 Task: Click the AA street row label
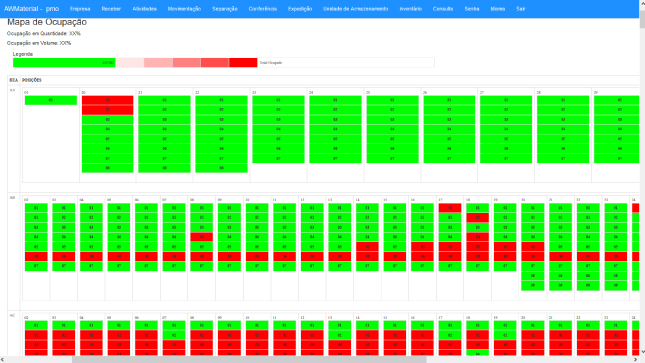12,91
